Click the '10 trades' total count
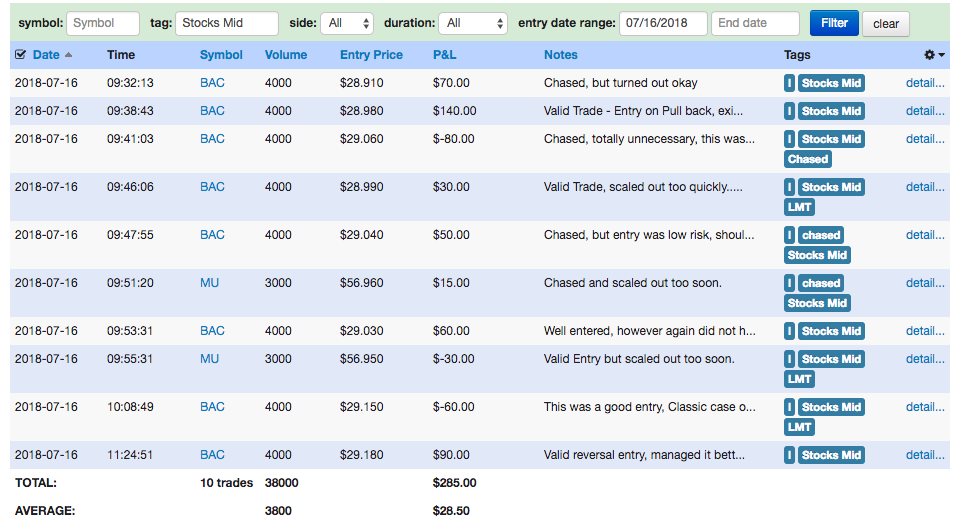 (x=226, y=483)
